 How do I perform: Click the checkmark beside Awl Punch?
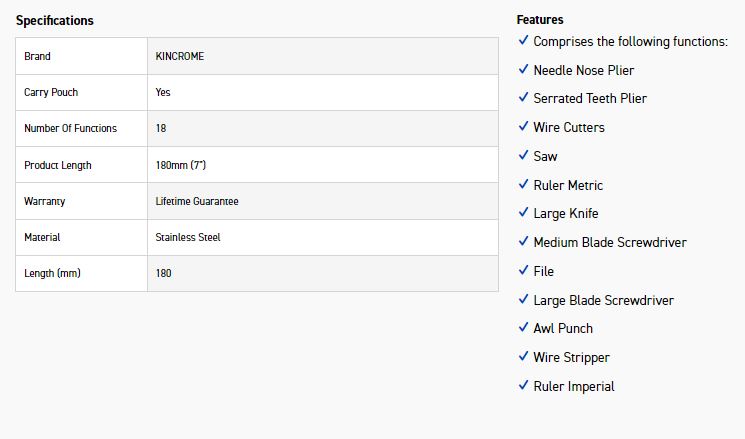[x=523, y=327]
